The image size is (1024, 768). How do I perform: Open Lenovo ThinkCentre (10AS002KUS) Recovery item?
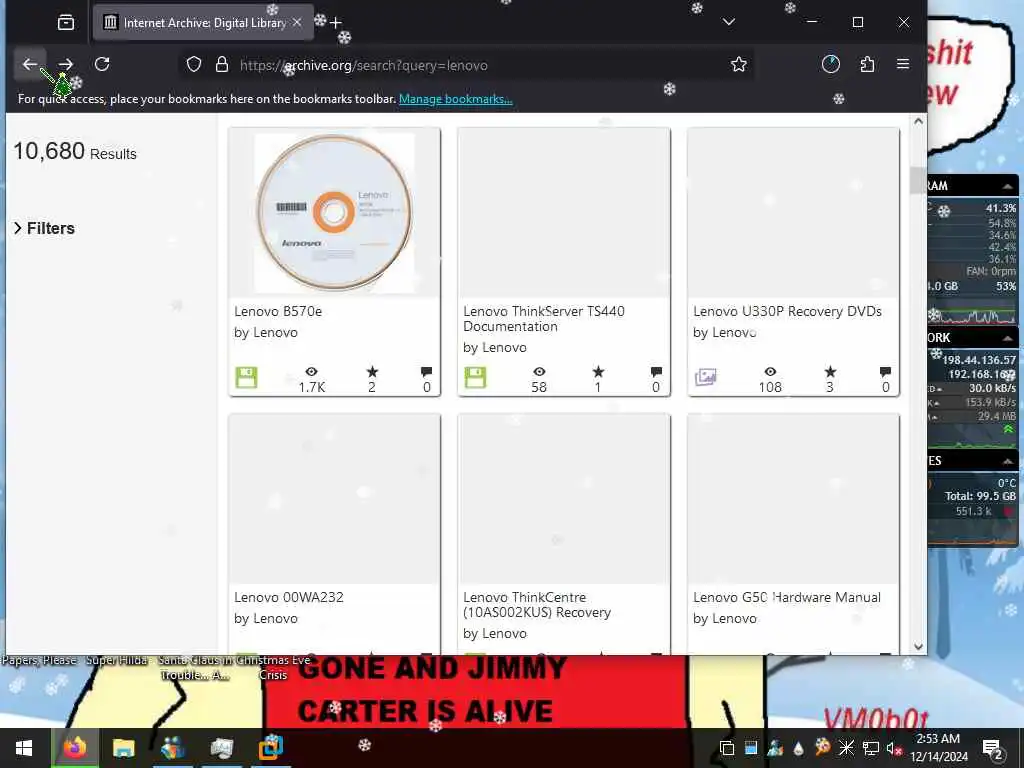coord(537,605)
